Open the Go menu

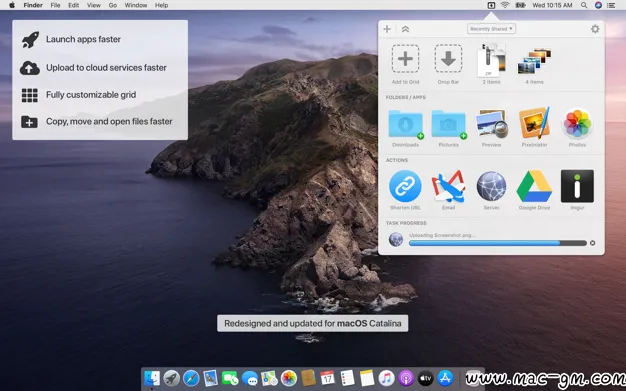[x=113, y=5]
